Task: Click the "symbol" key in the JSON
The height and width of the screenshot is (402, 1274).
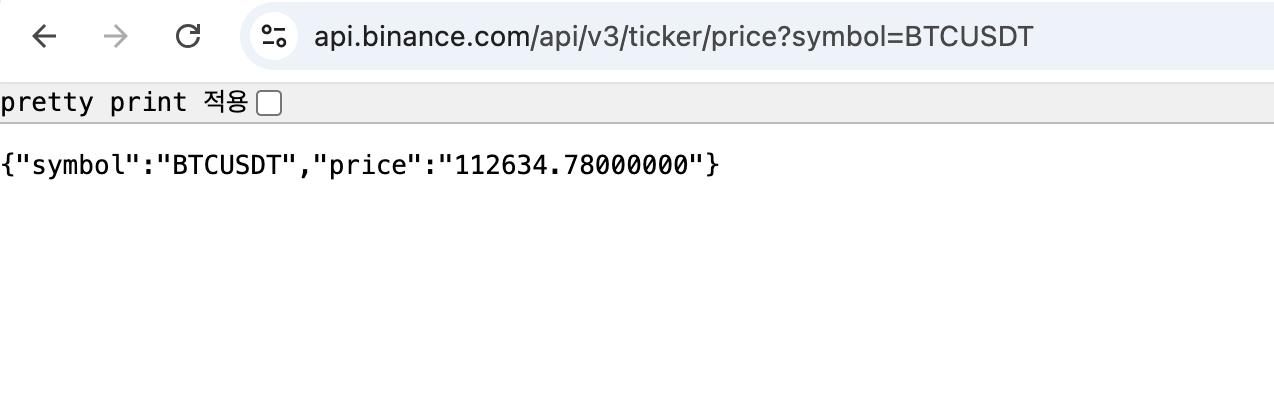Action: click(x=77, y=165)
